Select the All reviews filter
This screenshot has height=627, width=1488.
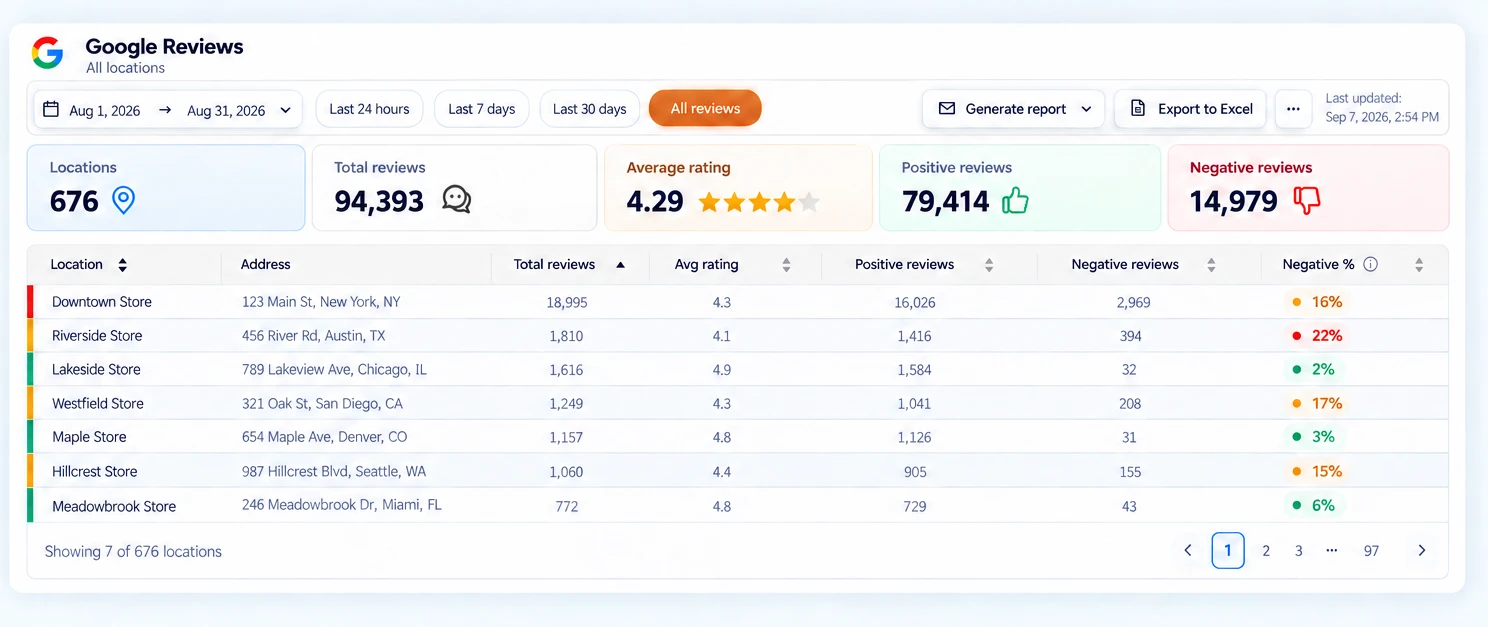(705, 109)
